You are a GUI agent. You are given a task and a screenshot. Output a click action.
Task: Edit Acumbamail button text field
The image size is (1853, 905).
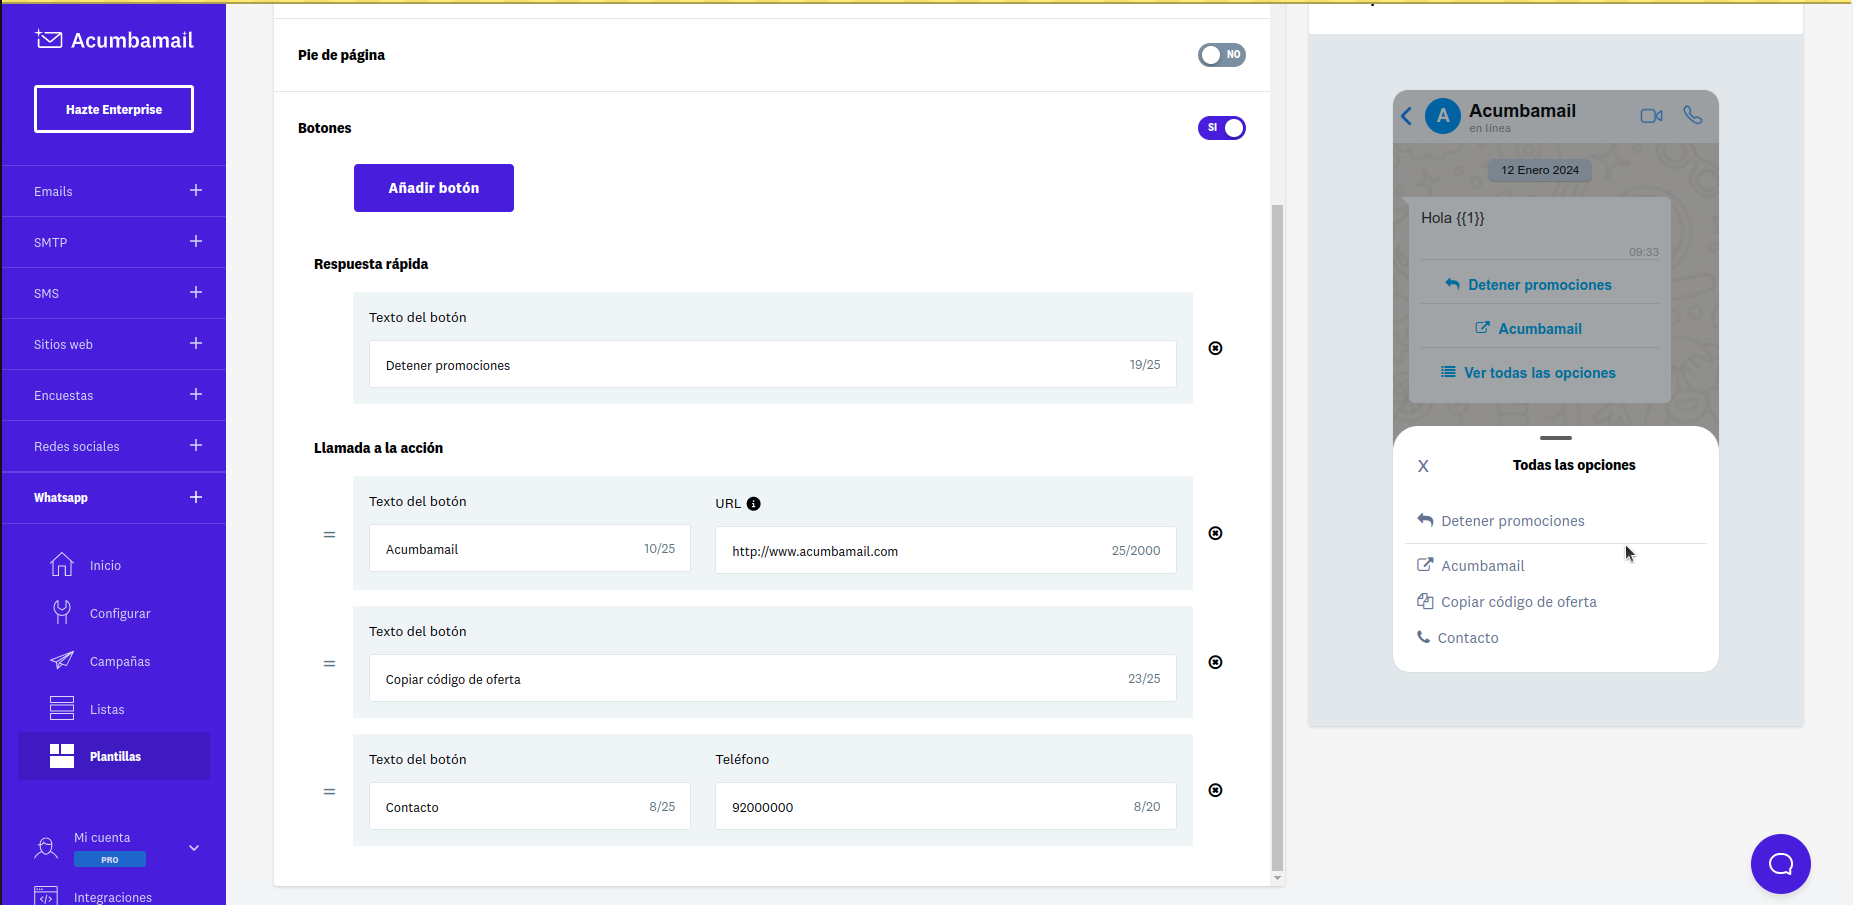pyautogui.click(x=530, y=549)
